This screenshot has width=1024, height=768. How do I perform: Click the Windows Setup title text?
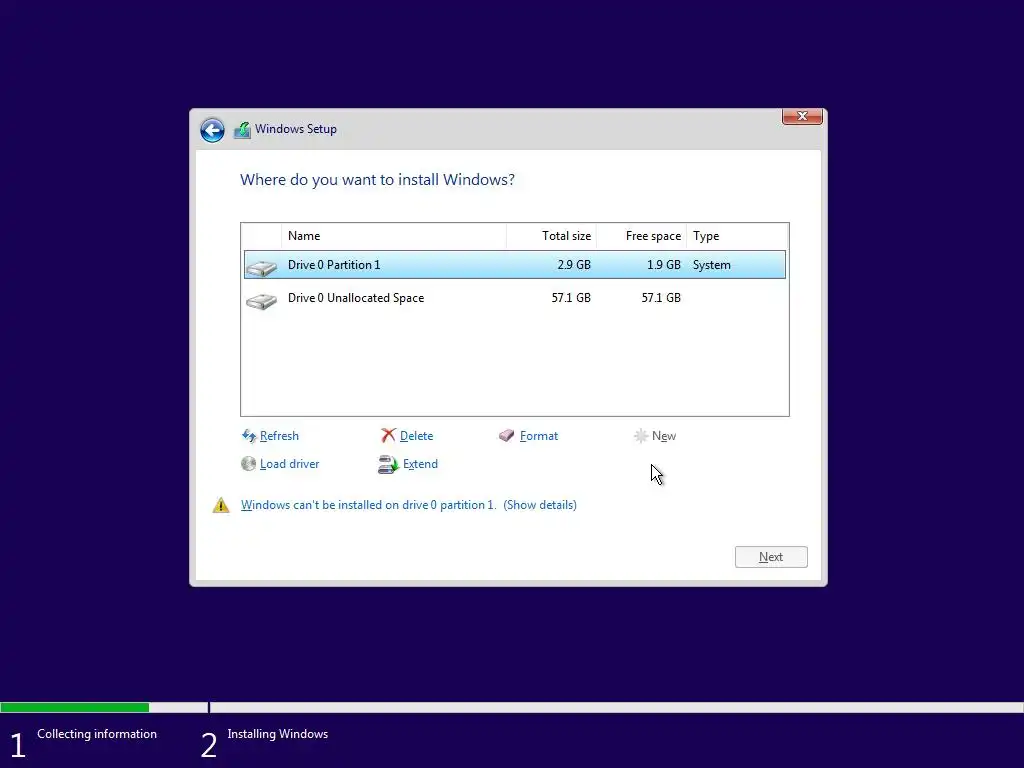pyautogui.click(x=296, y=129)
